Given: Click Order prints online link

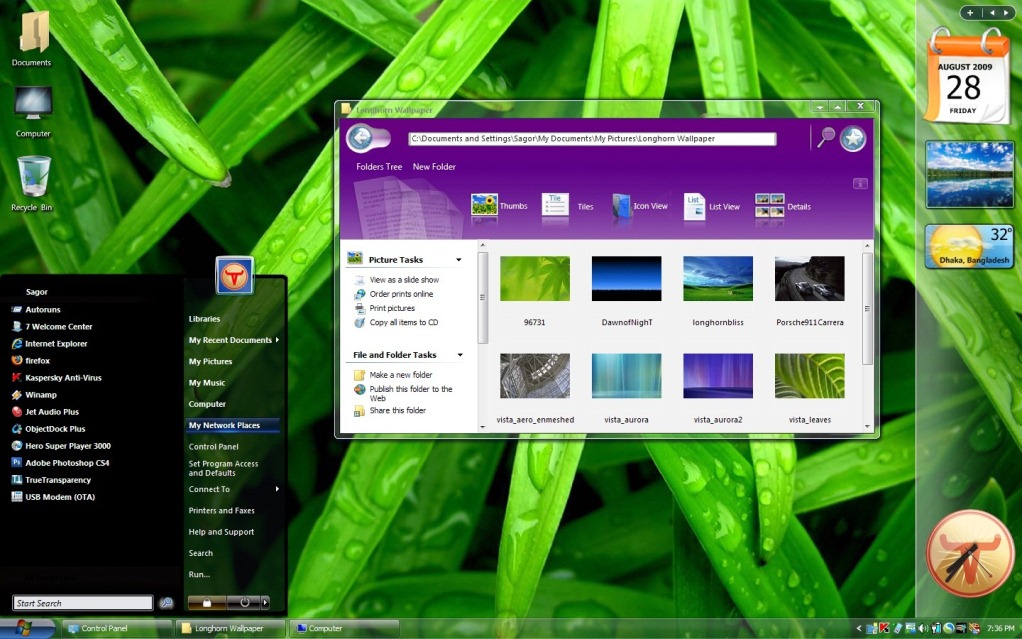Looking at the screenshot, I should coord(401,294).
